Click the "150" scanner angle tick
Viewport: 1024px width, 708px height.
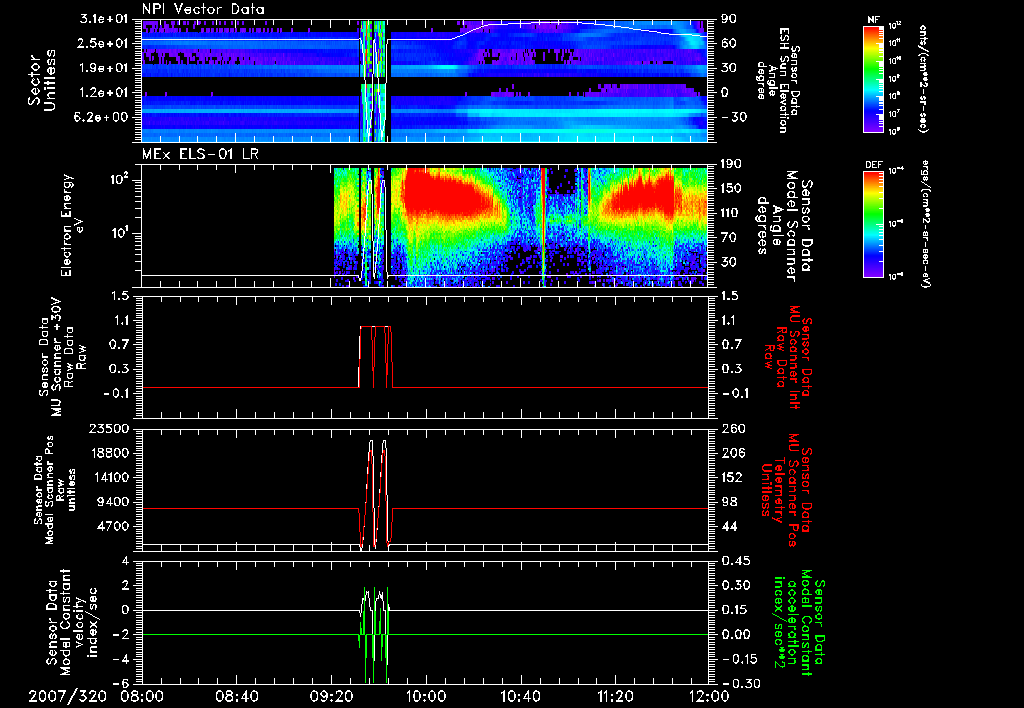(x=733, y=189)
